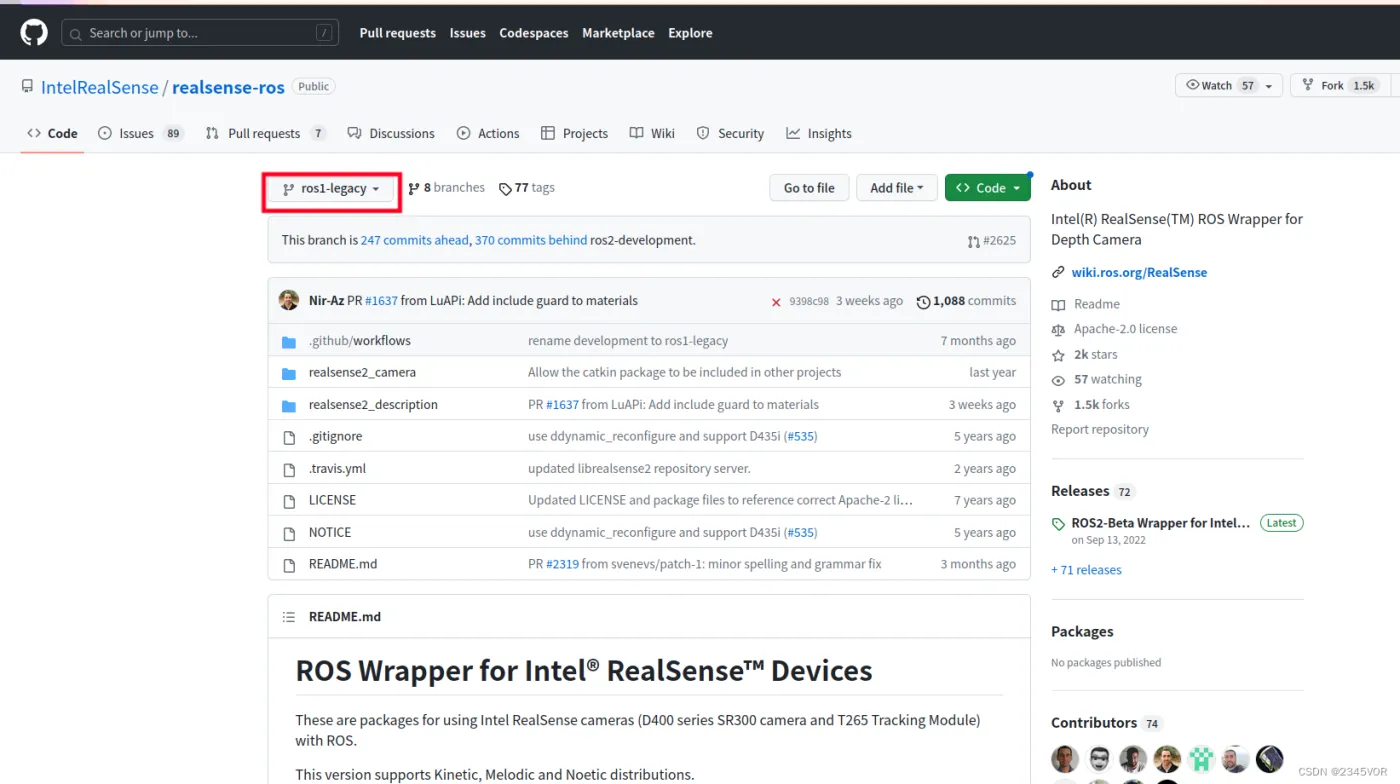
Task: Open README outline list icon
Action: click(x=289, y=617)
